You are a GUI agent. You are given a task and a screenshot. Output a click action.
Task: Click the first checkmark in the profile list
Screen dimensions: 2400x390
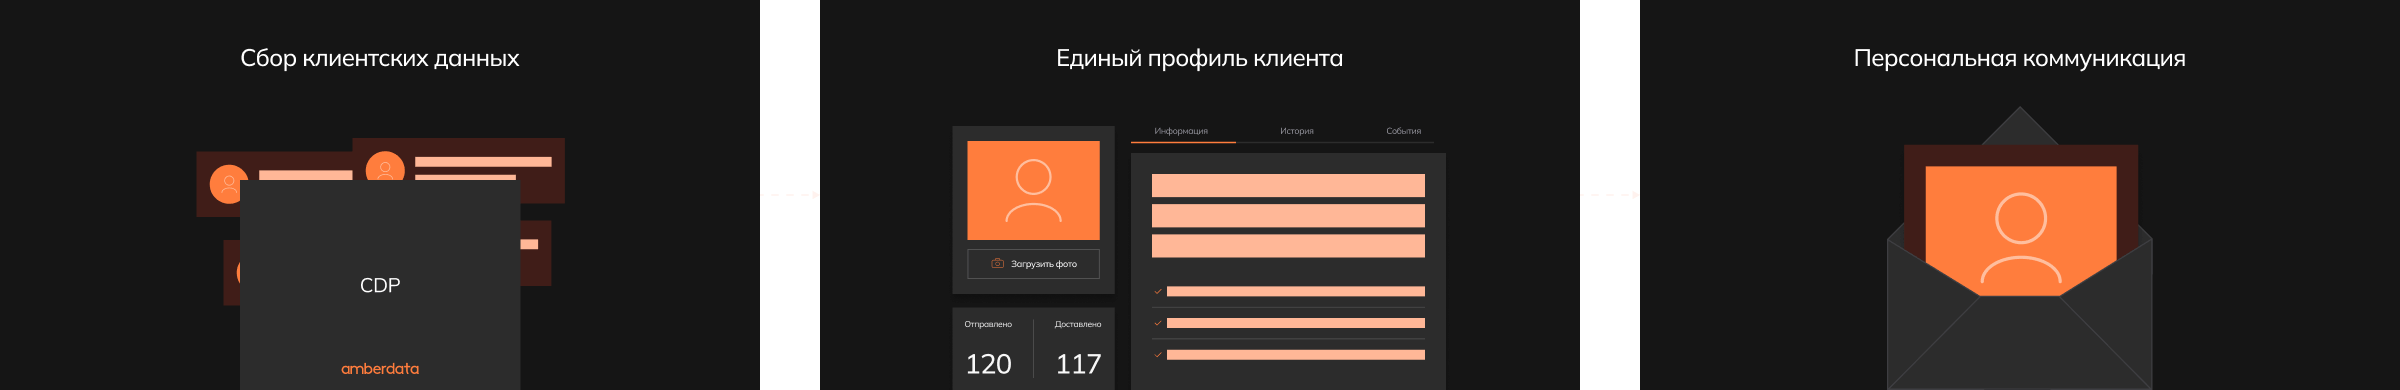coord(1158,291)
